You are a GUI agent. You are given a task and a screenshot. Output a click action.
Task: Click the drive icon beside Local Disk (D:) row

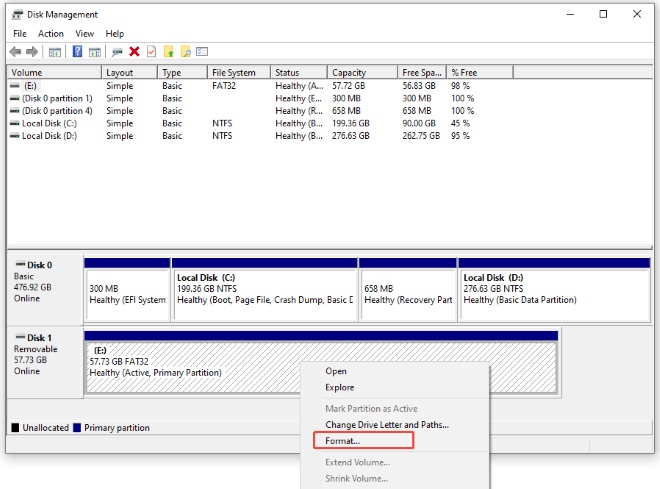(15, 136)
